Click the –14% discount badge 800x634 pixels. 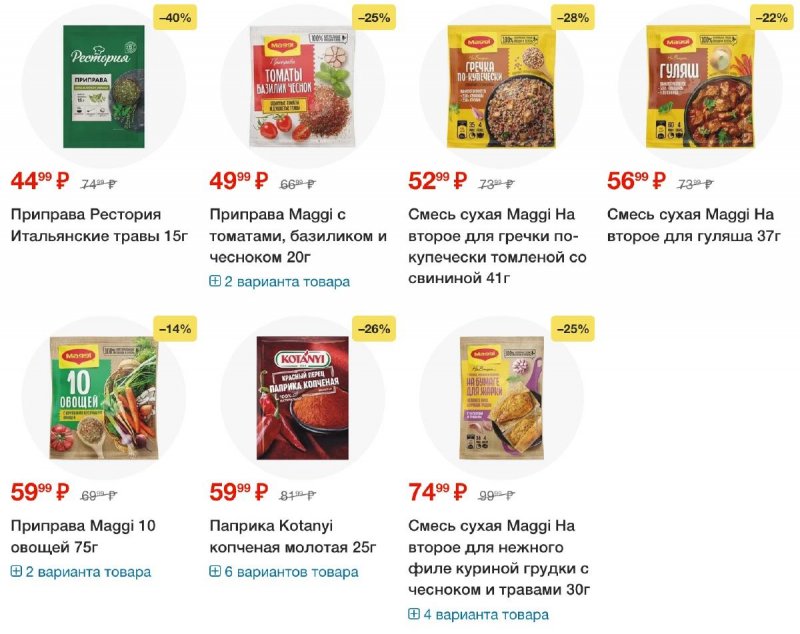[175, 329]
